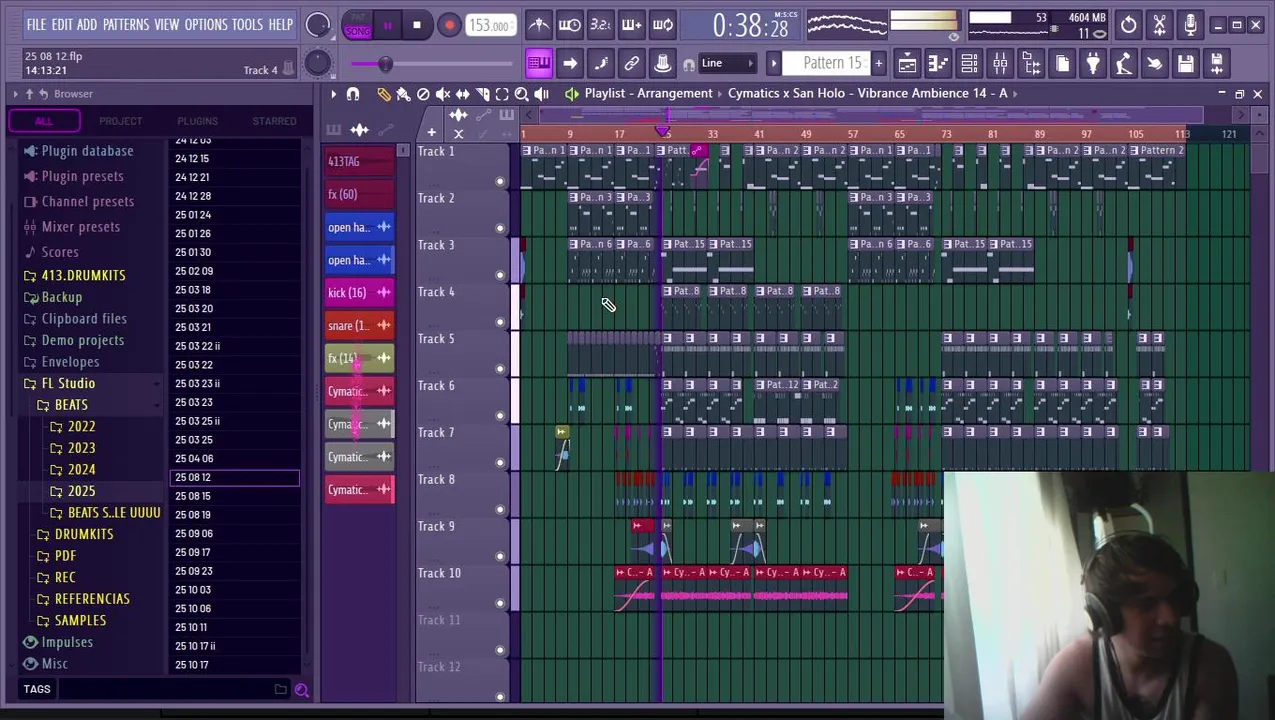Toggle wait for input before recording
This screenshot has width=1275, height=720.
[x=570, y=25]
